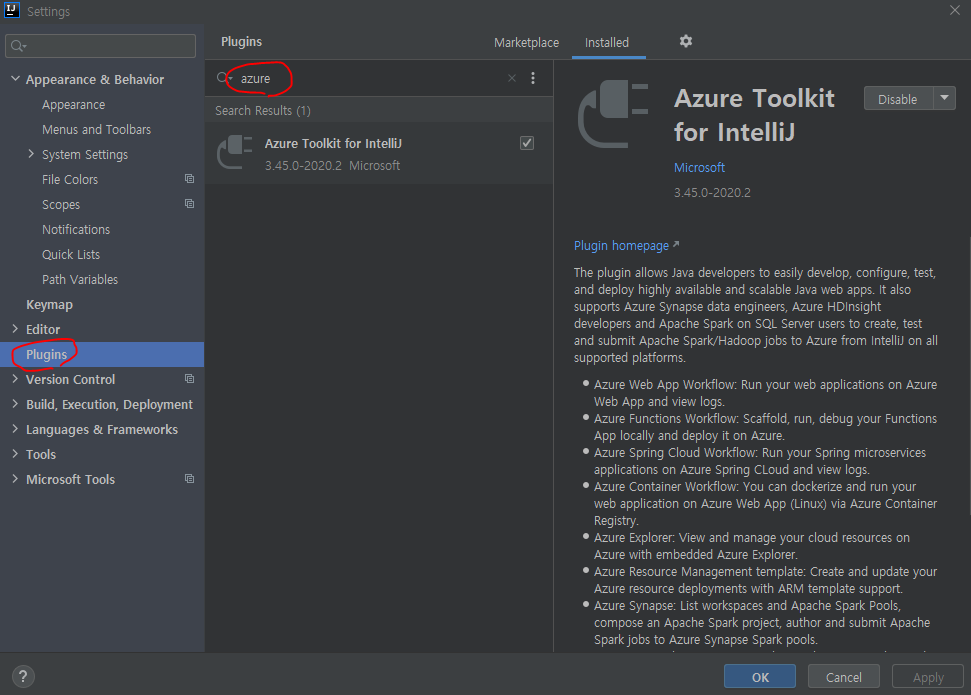Expand the Appearance & Behavior section
This screenshot has height=695, width=971.
click(x=15, y=79)
